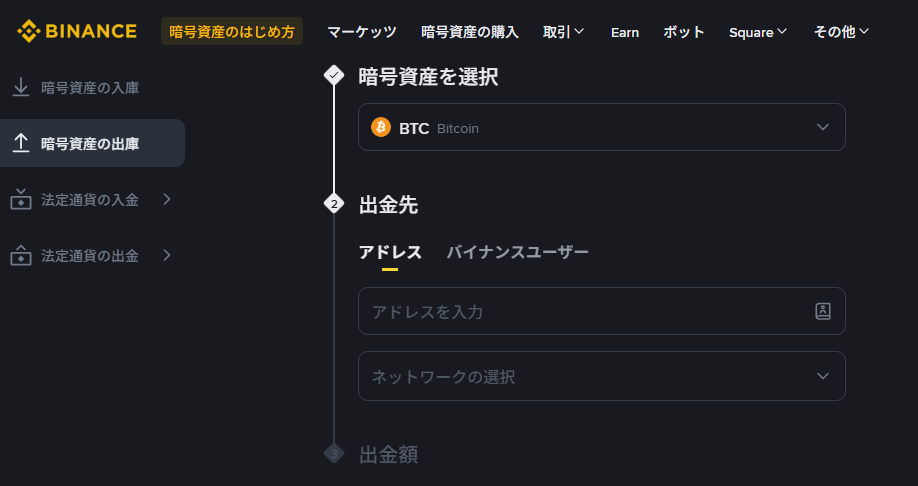Expand the Square menu in navbar
The height and width of the screenshot is (486, 918).
758,32
